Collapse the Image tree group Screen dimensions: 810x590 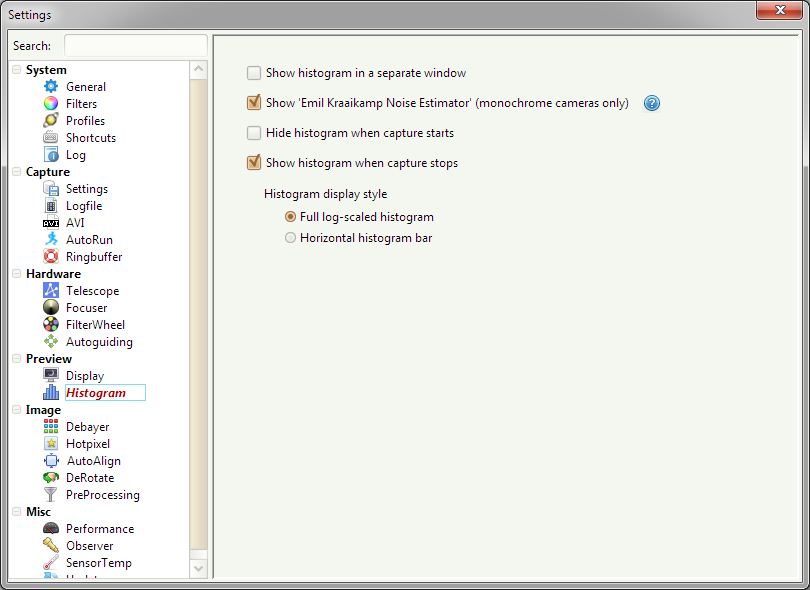point(17,410)
